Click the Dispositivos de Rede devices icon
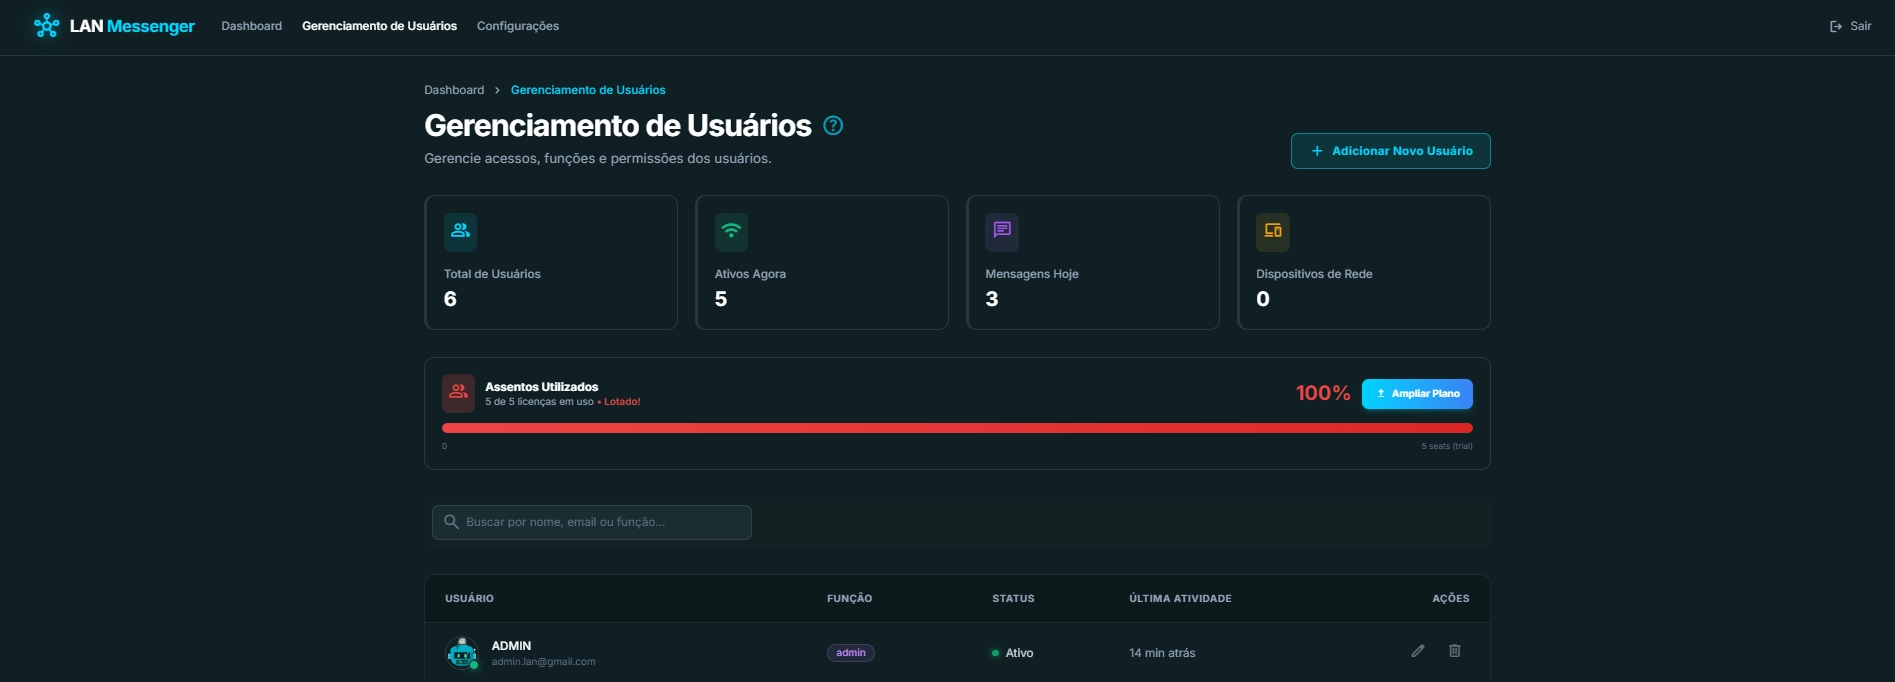This screenshot has height=682, width=1895. click(x=1273, y=231)
